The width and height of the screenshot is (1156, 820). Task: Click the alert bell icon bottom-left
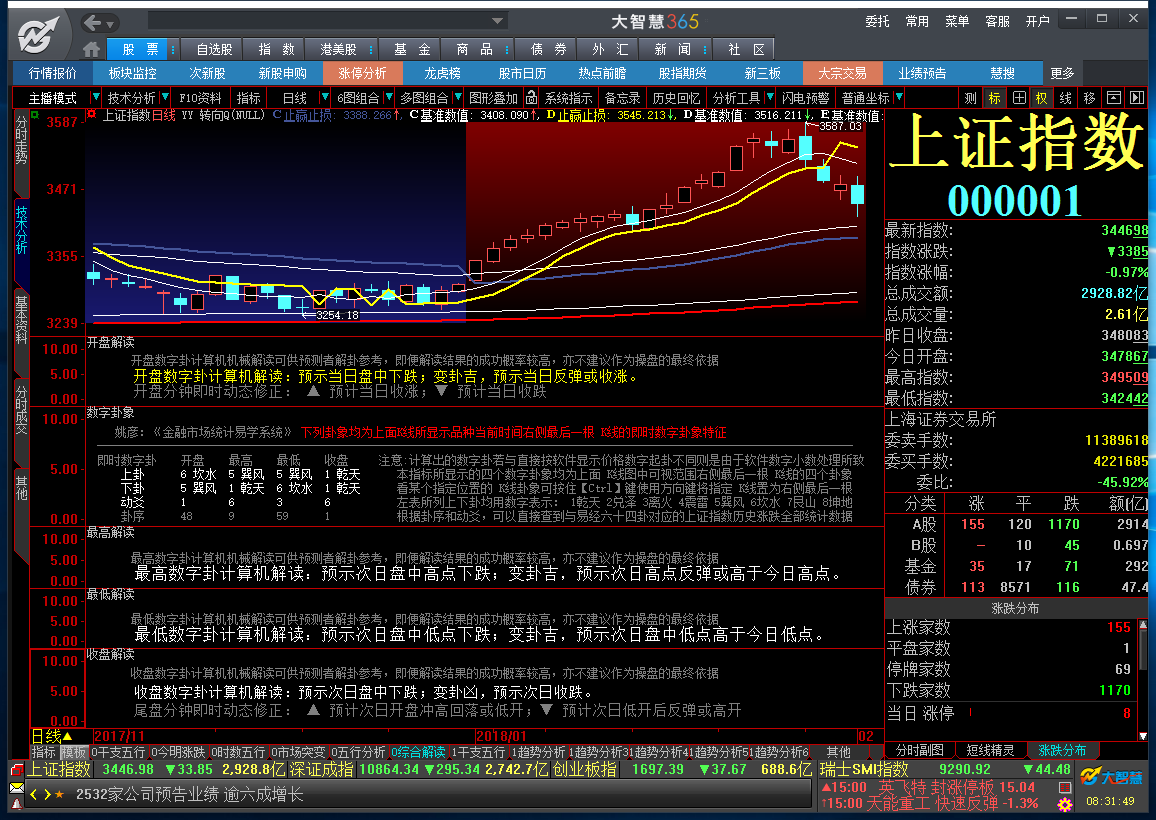coord(16,805)
